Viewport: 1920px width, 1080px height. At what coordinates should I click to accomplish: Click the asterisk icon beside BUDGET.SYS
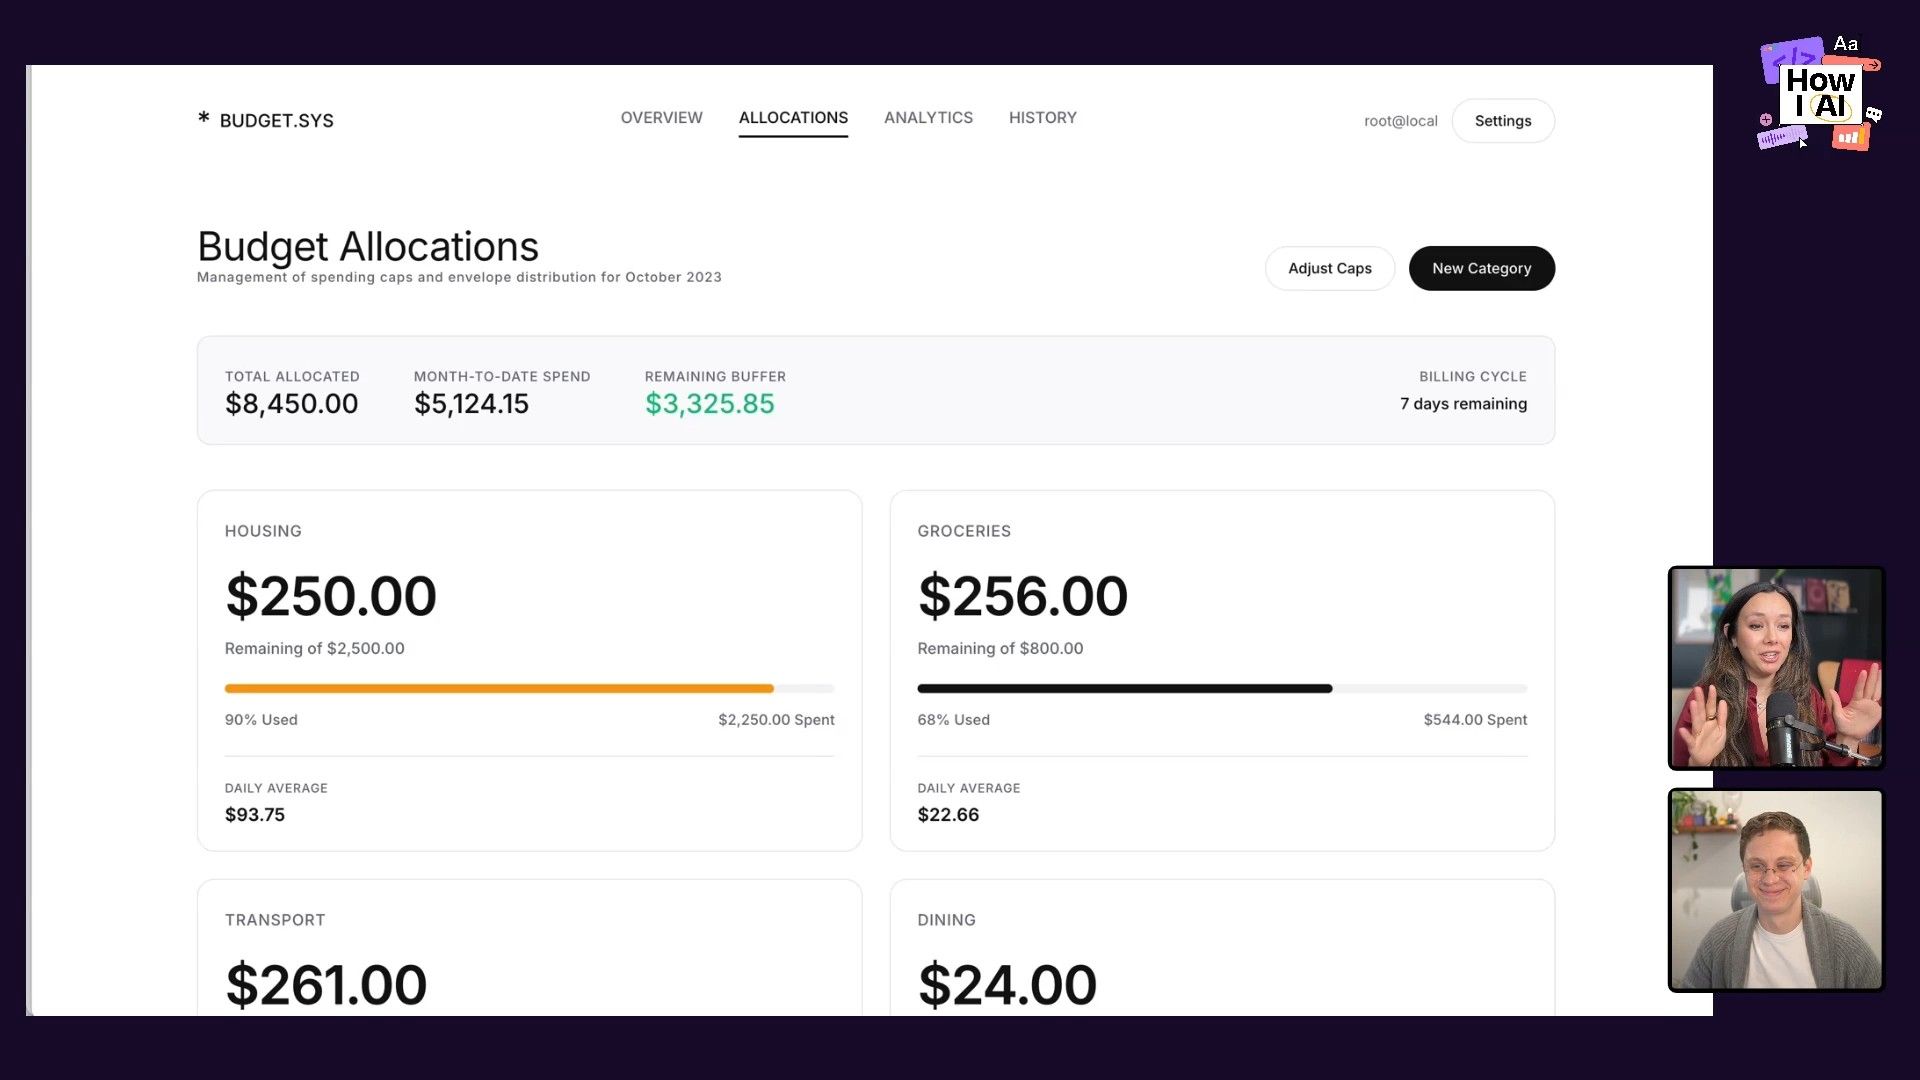click(x=204, y=119)
